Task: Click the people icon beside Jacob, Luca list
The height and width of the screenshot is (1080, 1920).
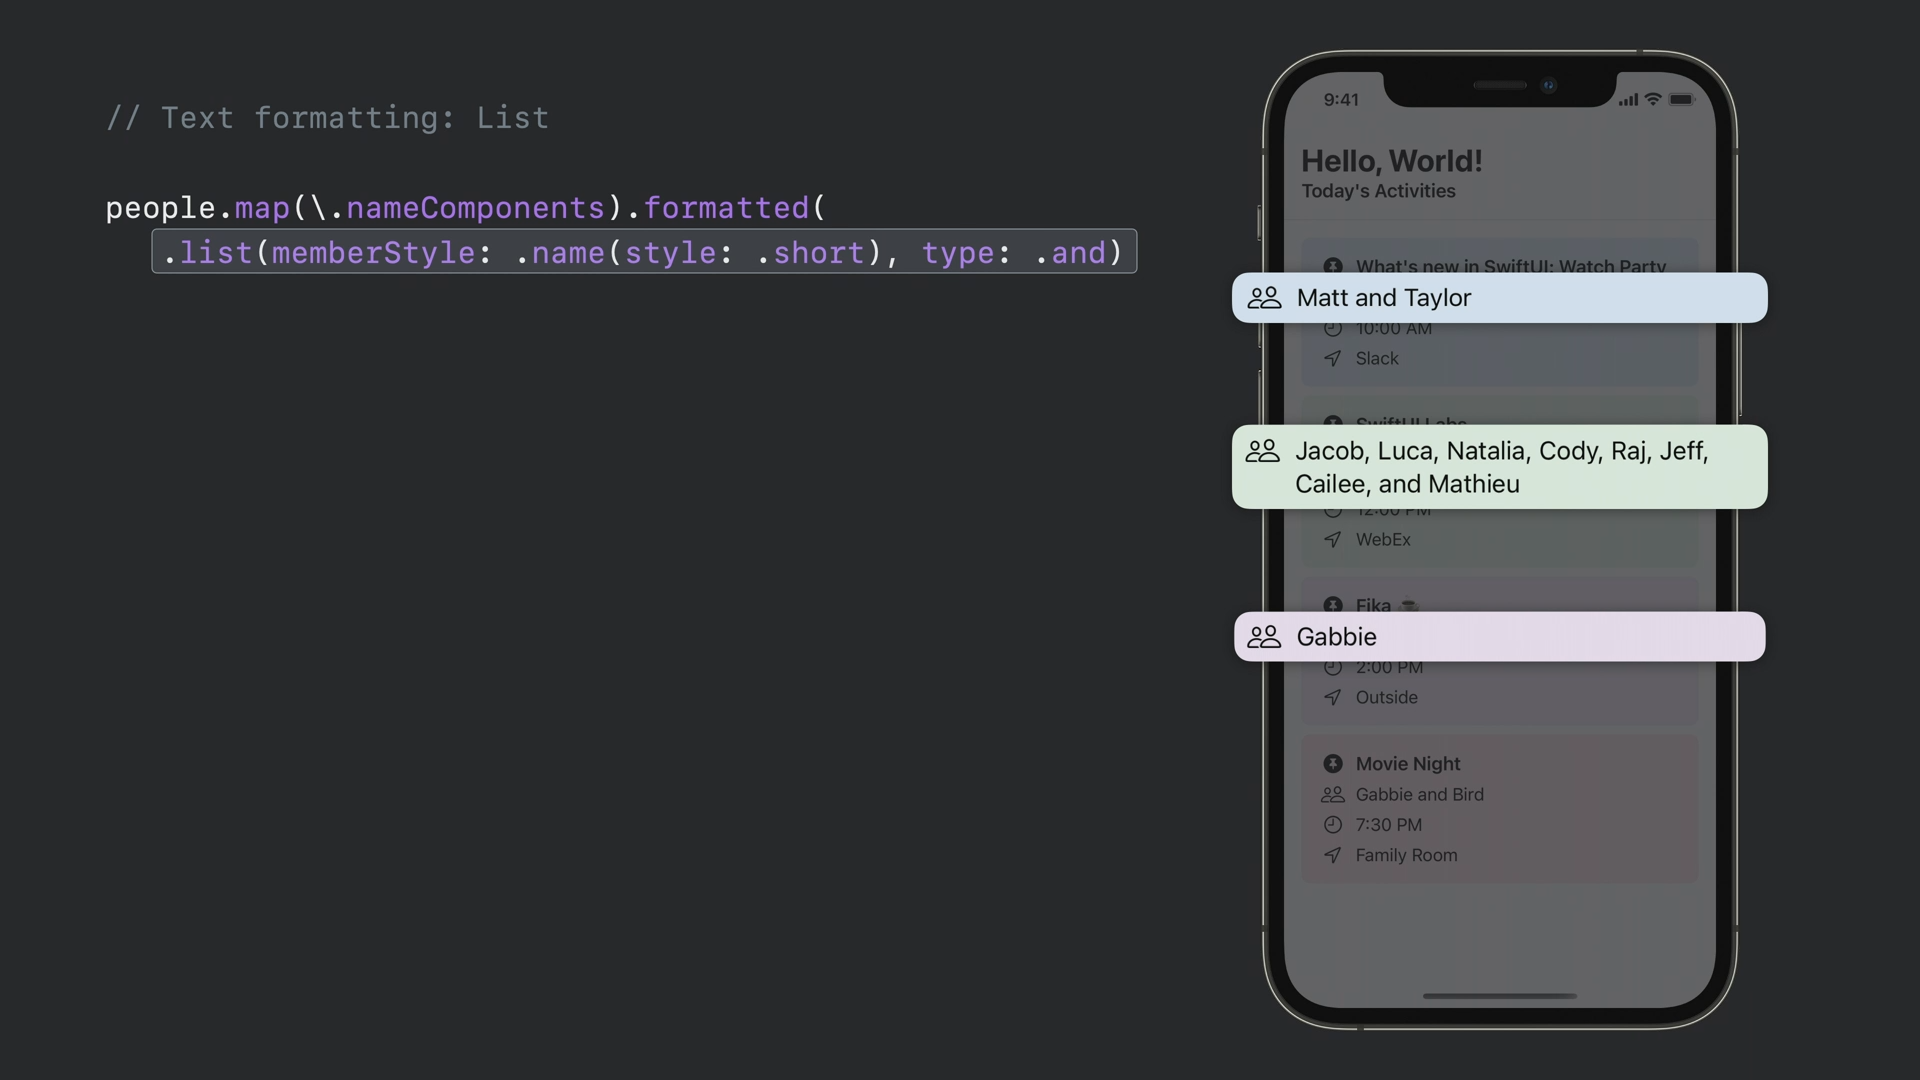Action: pyautogui.click(x=1262, y=451)
